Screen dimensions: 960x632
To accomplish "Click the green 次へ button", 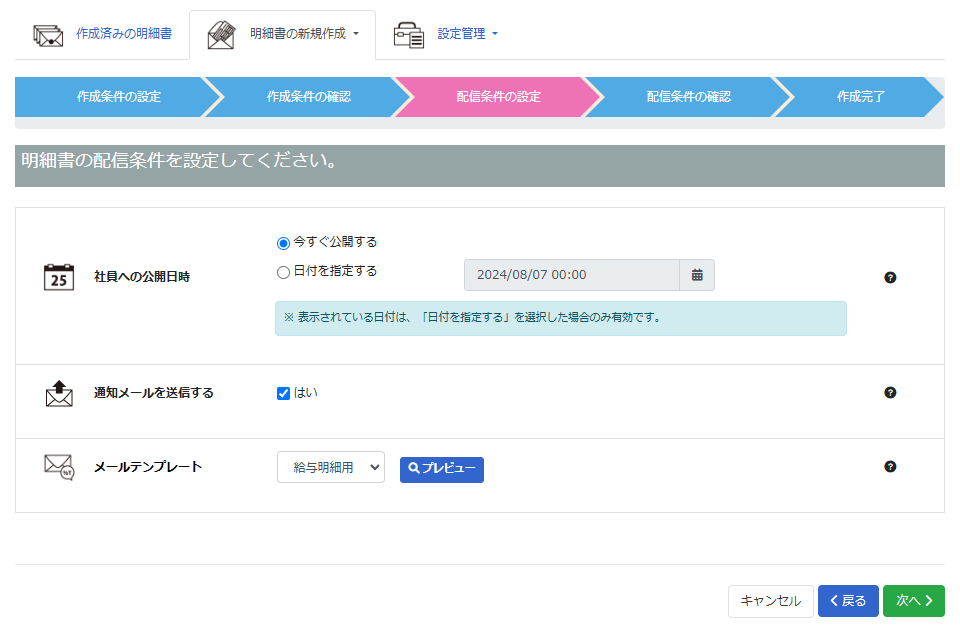I will tap(913, 601).
